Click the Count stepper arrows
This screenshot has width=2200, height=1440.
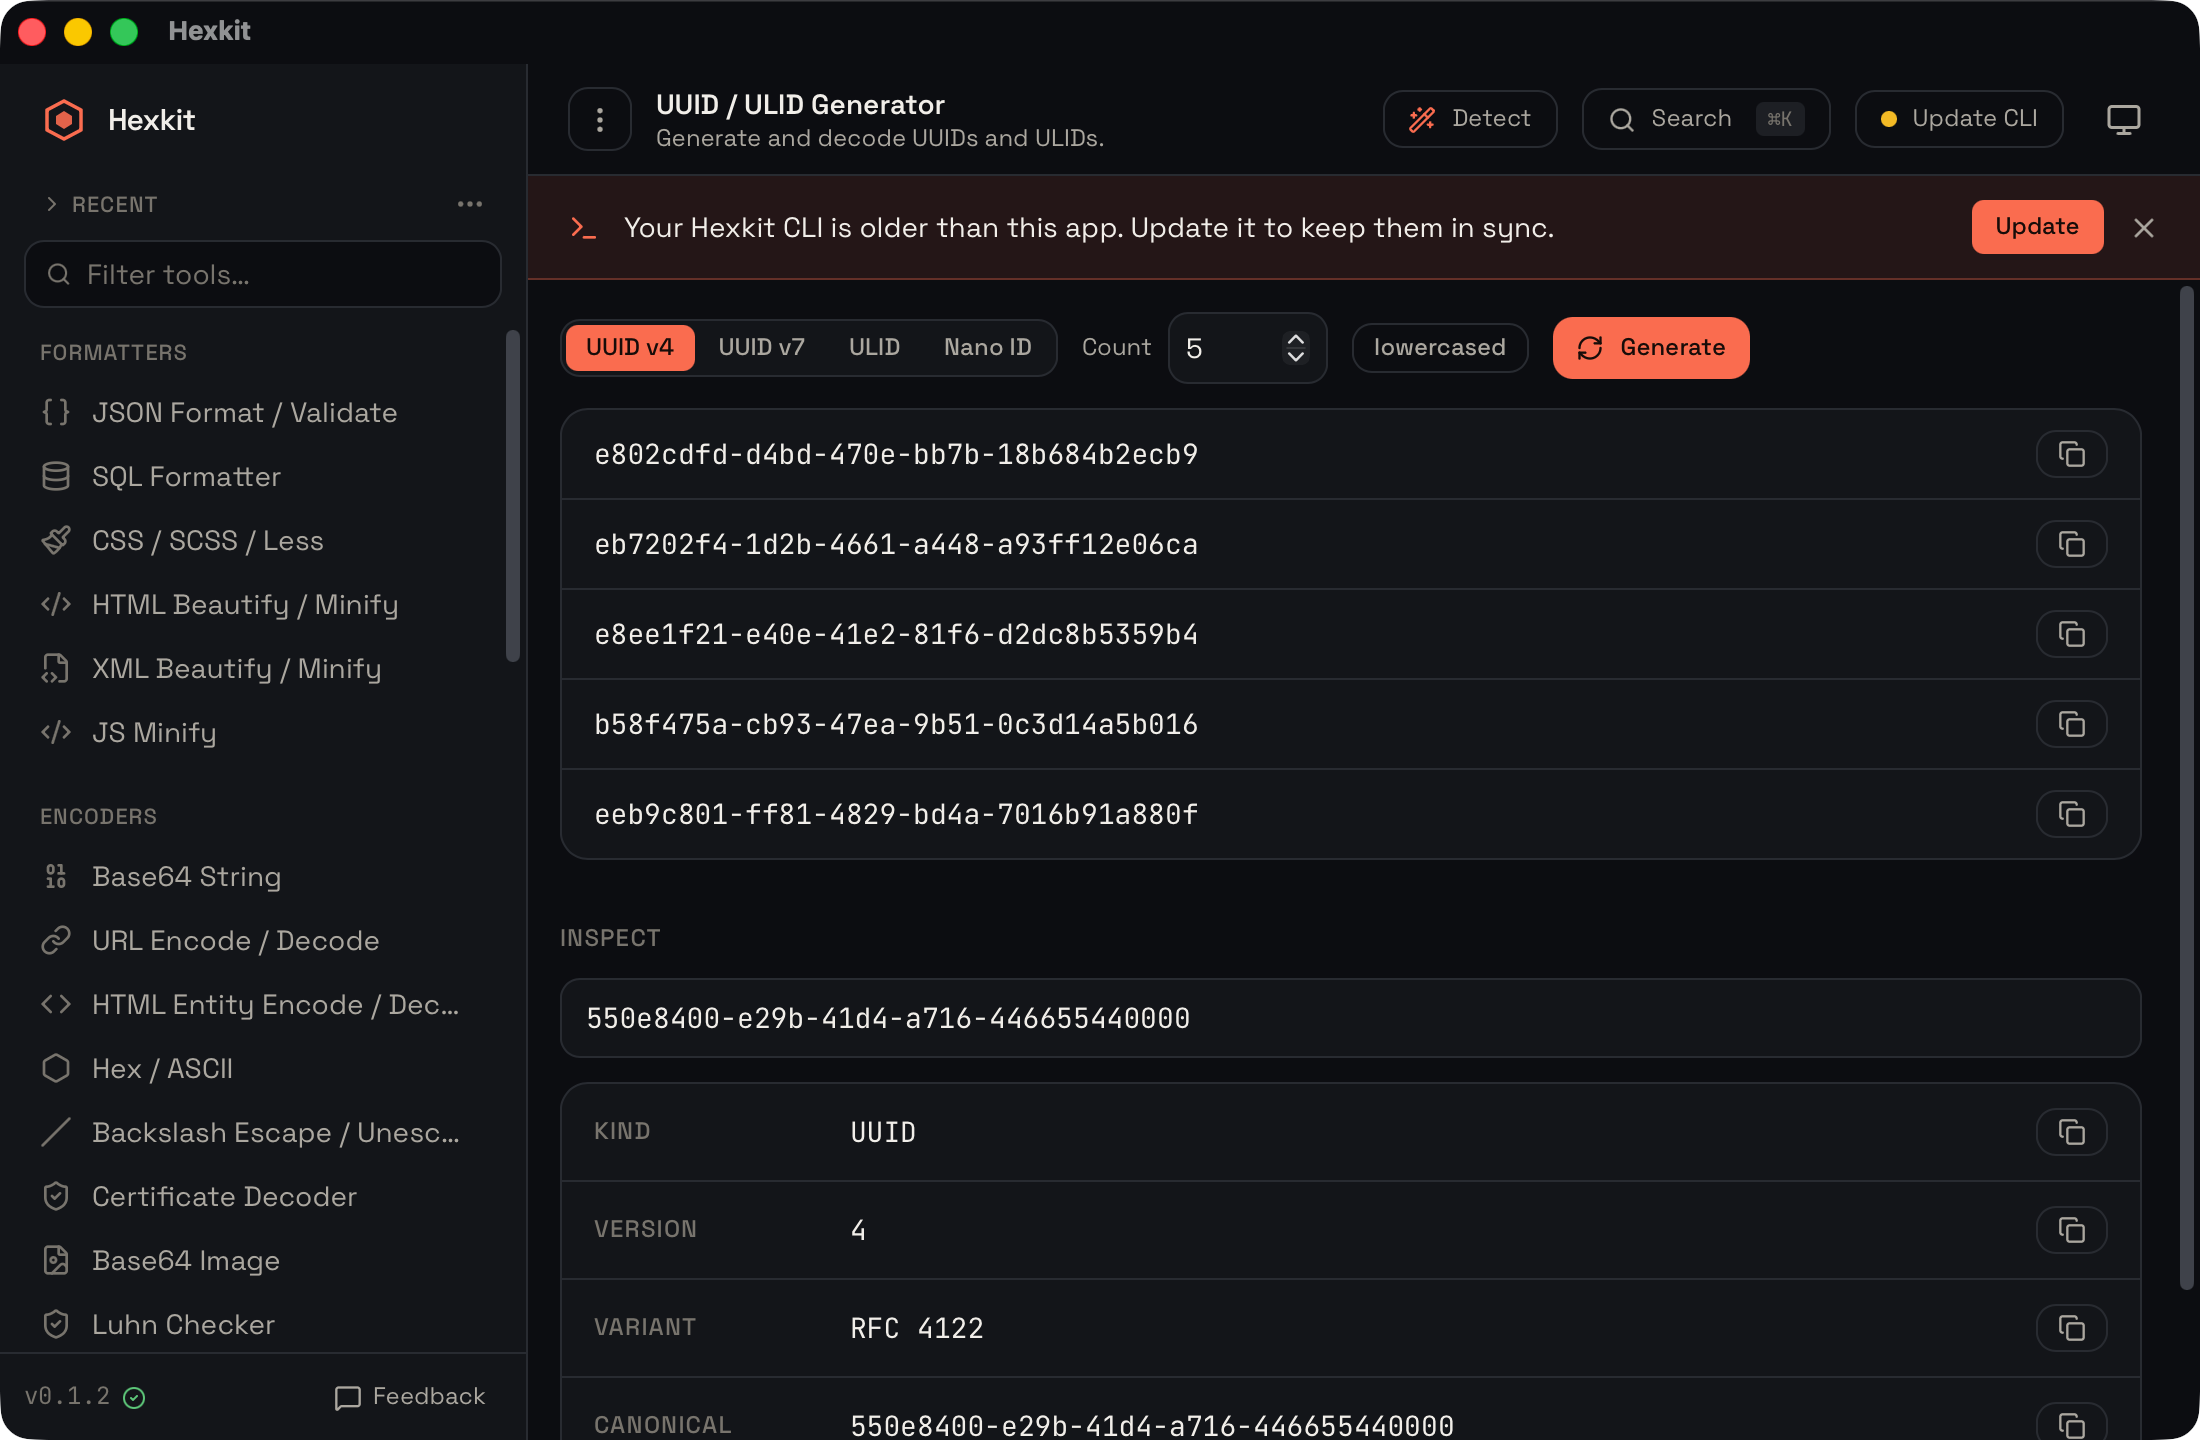[1296, 348]
